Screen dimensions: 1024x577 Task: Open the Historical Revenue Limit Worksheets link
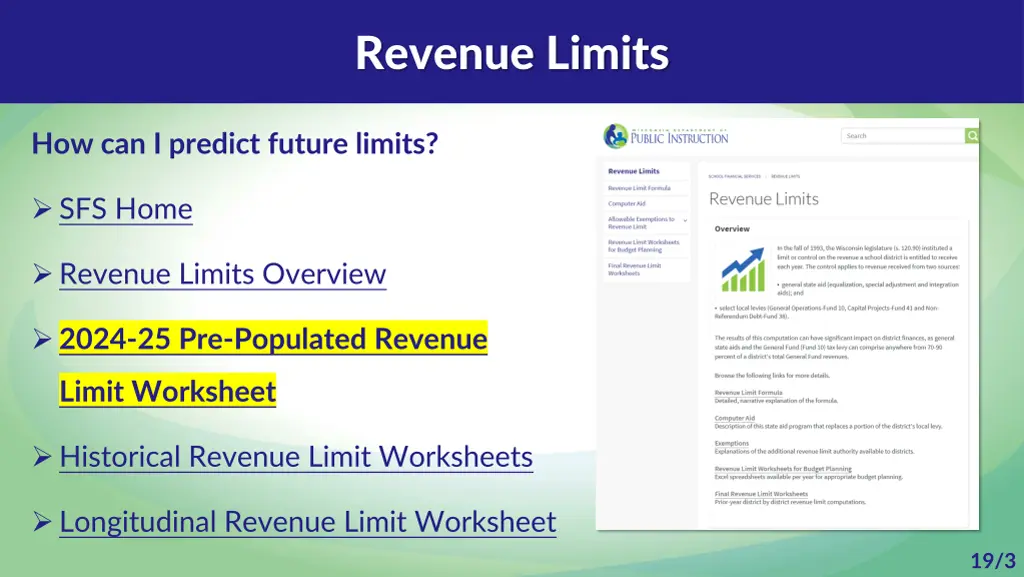click(x=296, y=457)
